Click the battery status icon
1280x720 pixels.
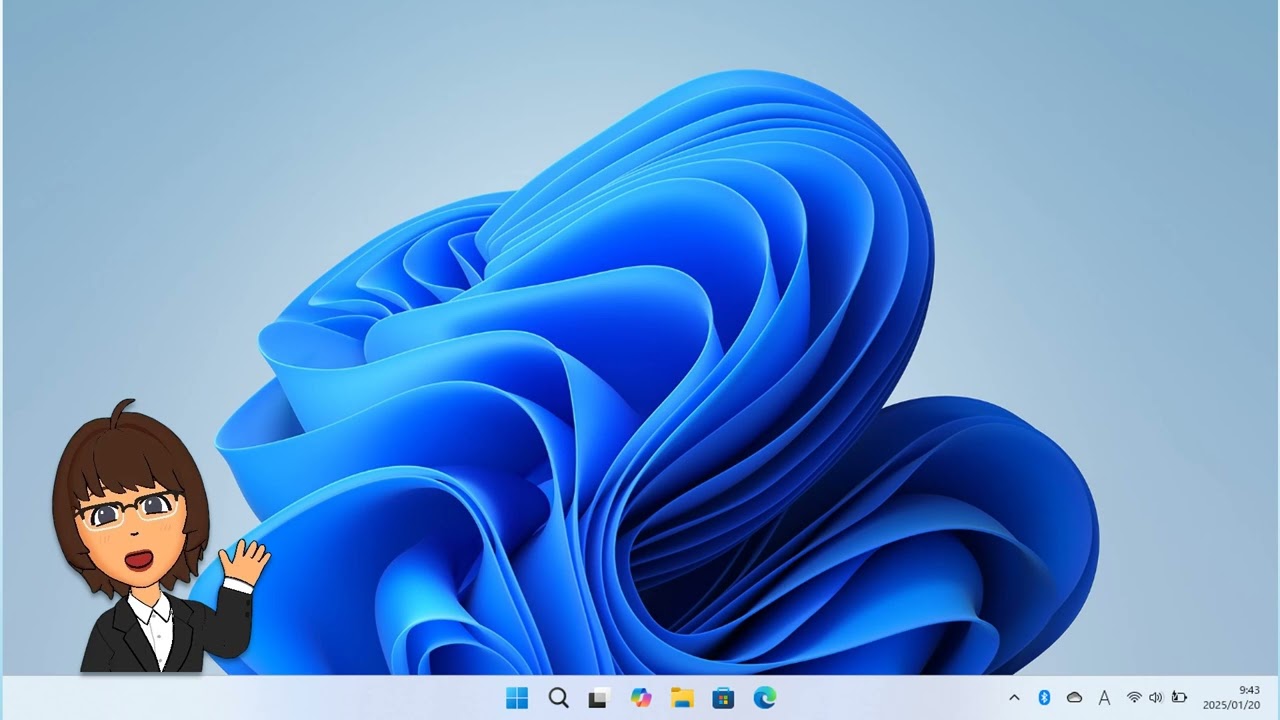click(x=1179, y=698)
